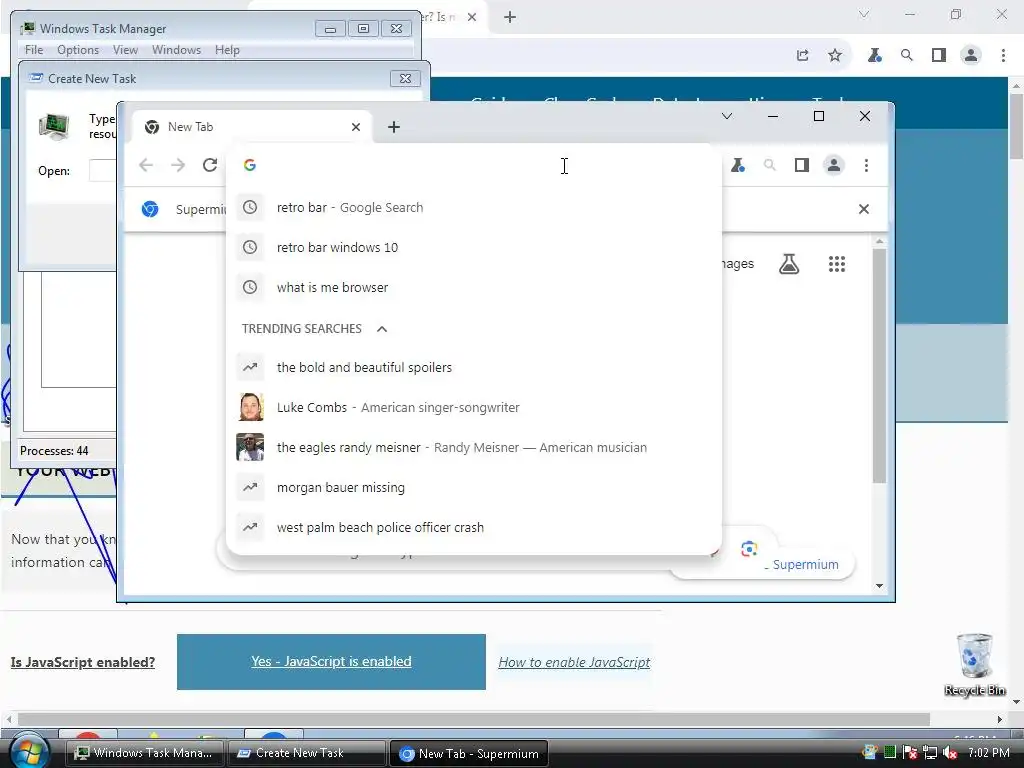Click the muted volume tray icon
Viewport: 1024px width, 768px height.
pos(950,753)
